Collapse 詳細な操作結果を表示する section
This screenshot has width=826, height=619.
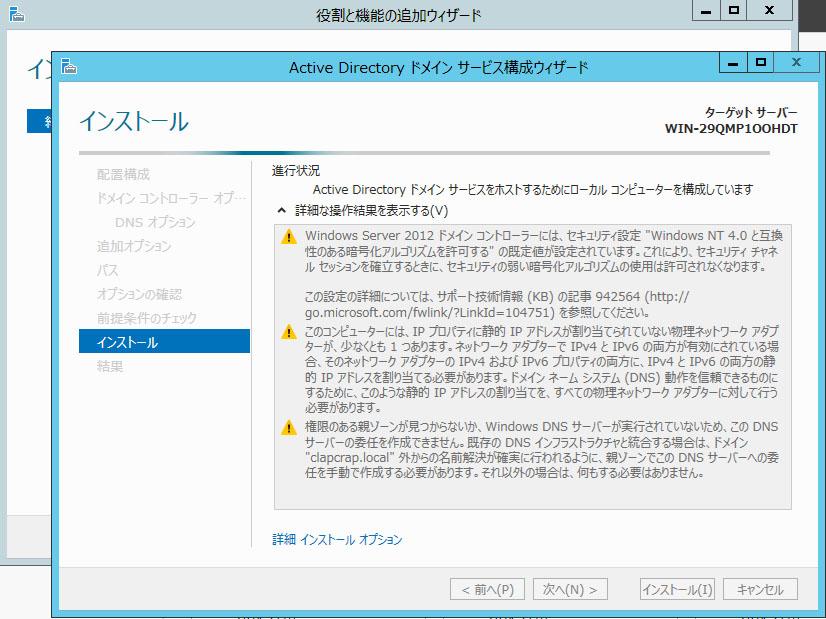(282, 211)
